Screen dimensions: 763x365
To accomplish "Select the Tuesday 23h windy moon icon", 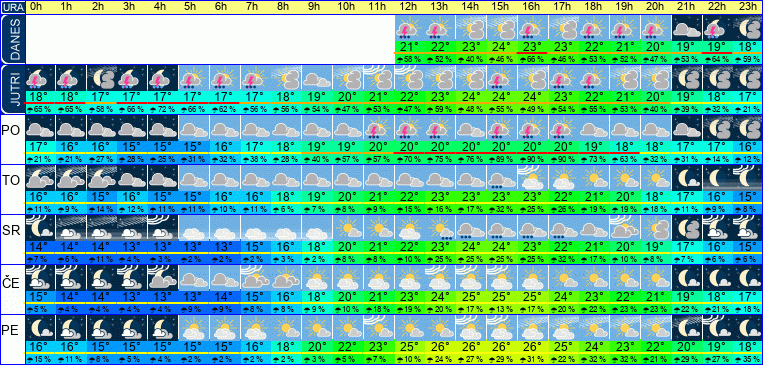I will click(747, 178).
